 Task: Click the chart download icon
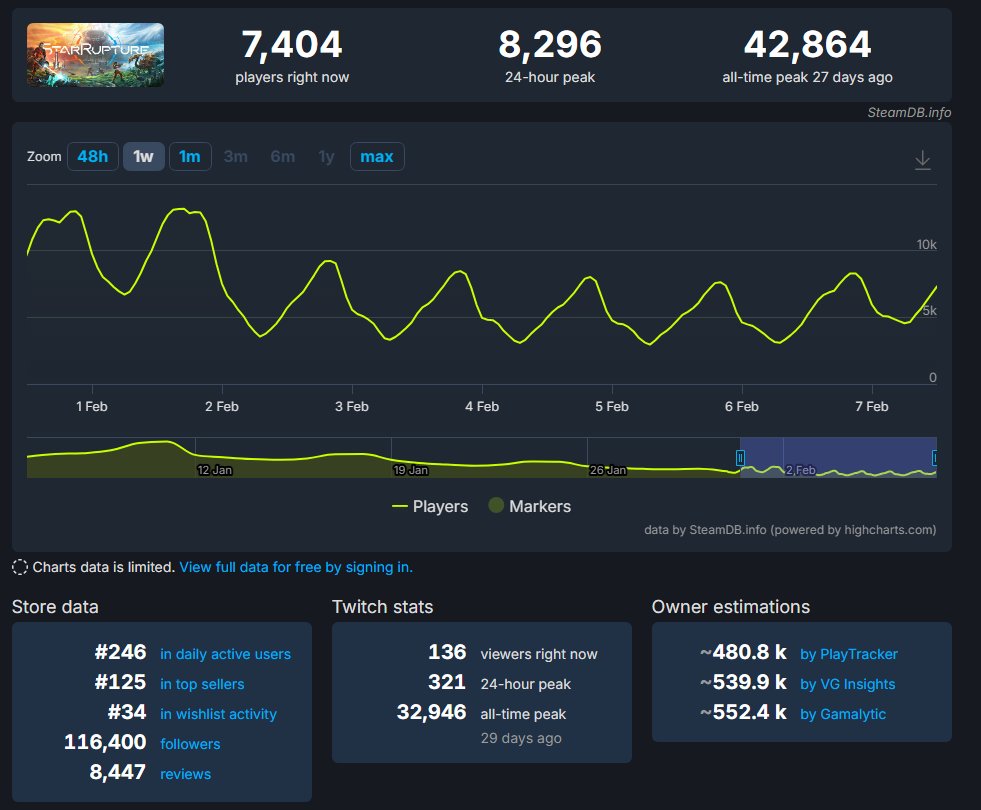922,160
